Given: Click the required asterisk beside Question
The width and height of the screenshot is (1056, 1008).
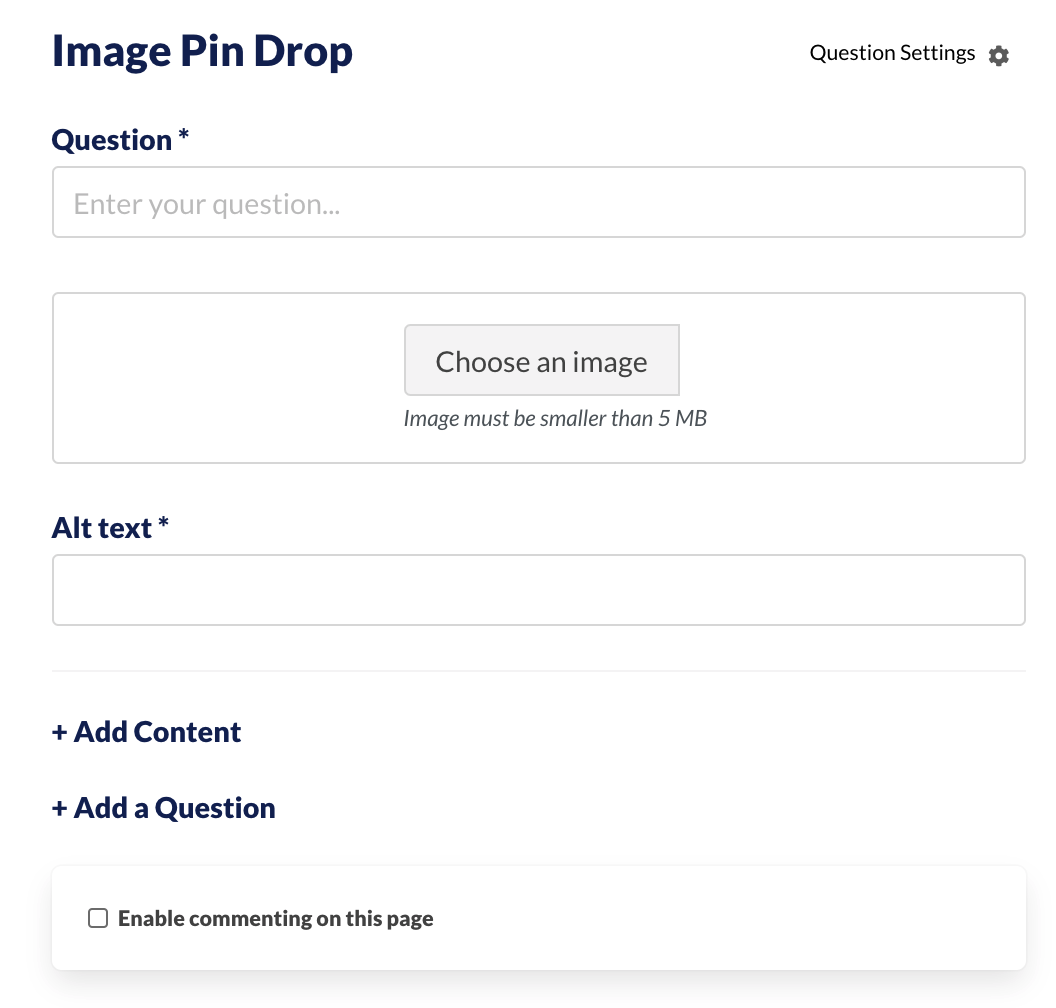Looking at the screenshot, I should pos(183,134).
